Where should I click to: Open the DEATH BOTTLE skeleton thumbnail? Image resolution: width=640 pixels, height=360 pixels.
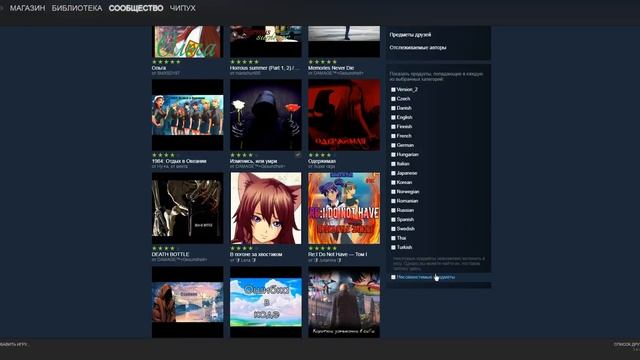tap(188, 208)
